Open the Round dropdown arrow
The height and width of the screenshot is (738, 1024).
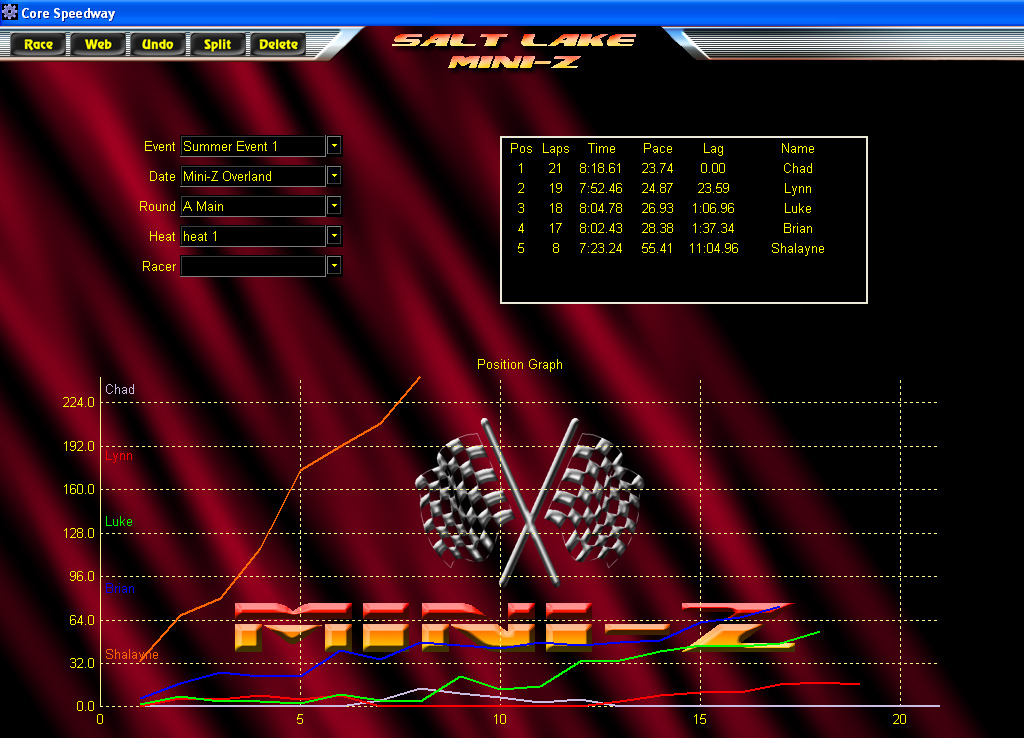[x=334, y=206]
